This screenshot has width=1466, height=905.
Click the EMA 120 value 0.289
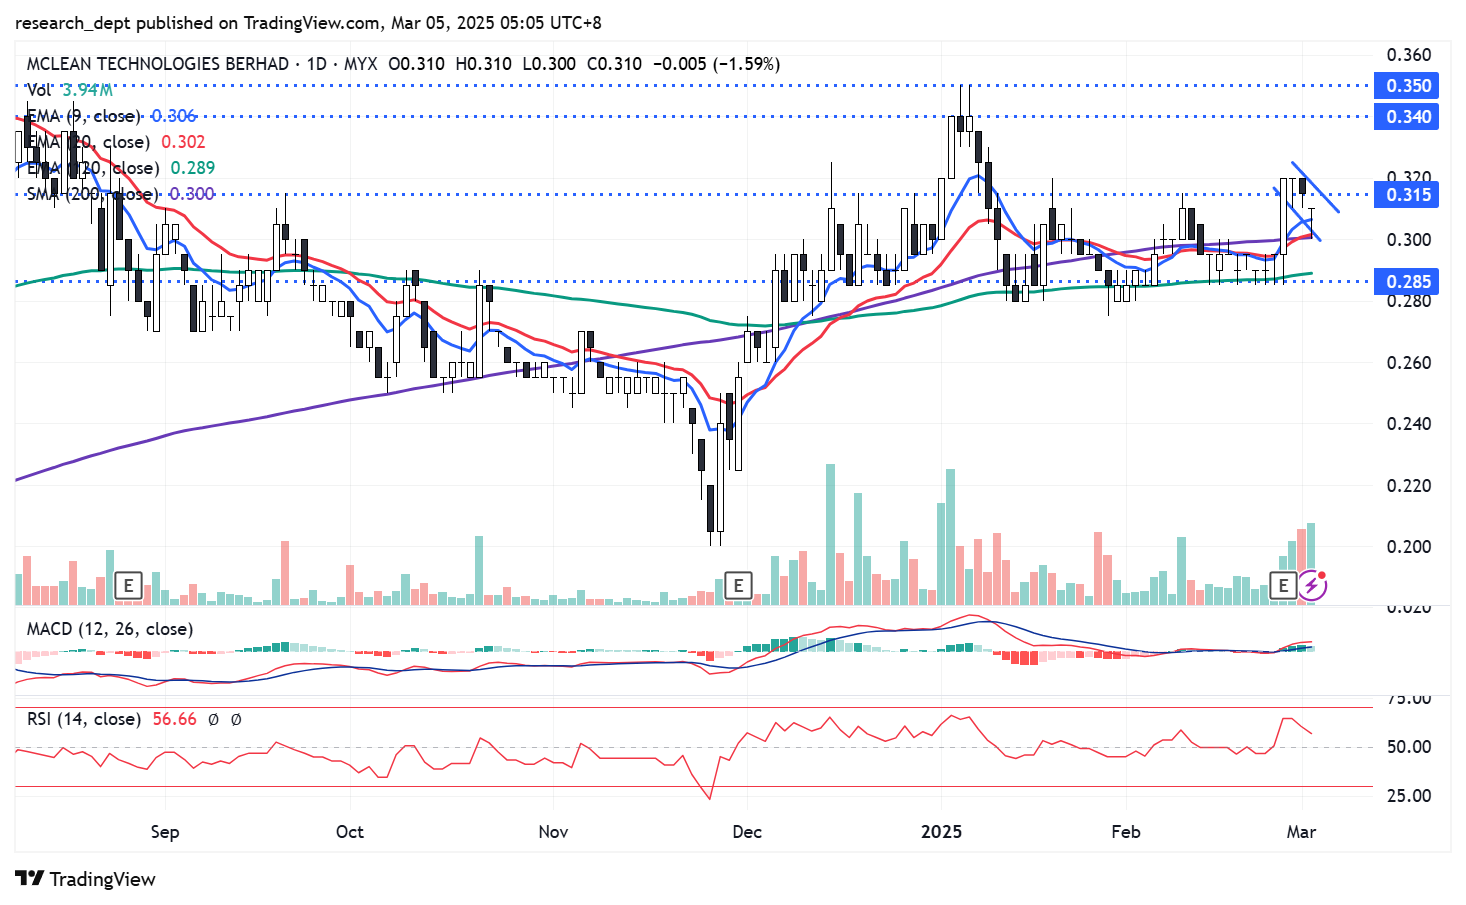coord(193,168)
